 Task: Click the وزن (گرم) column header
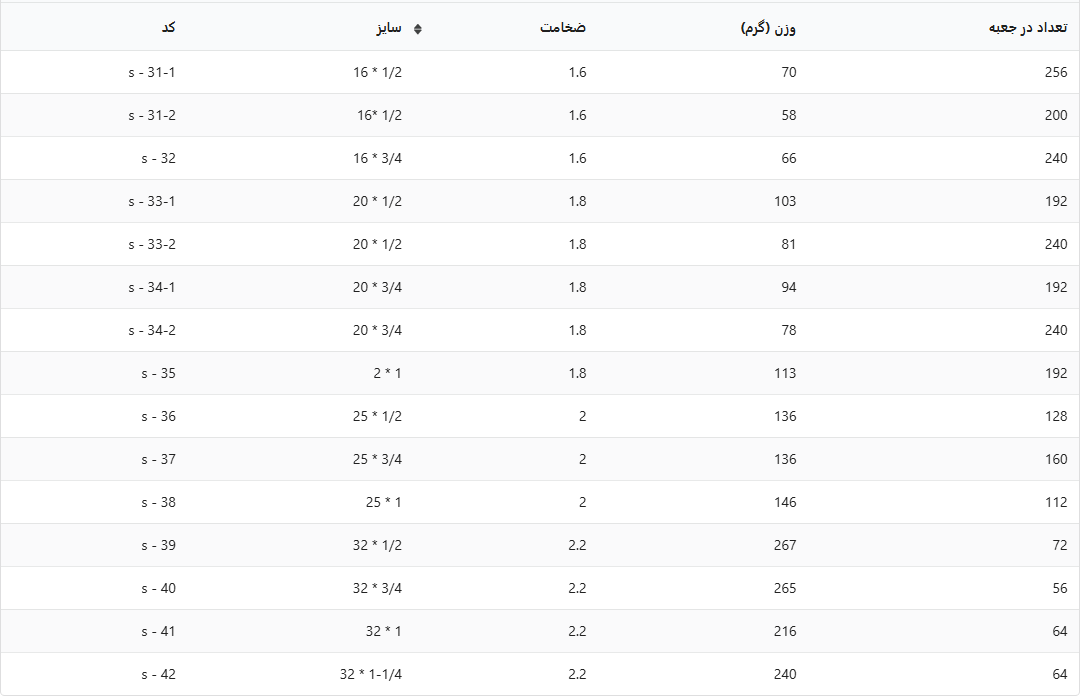[768, 28]
